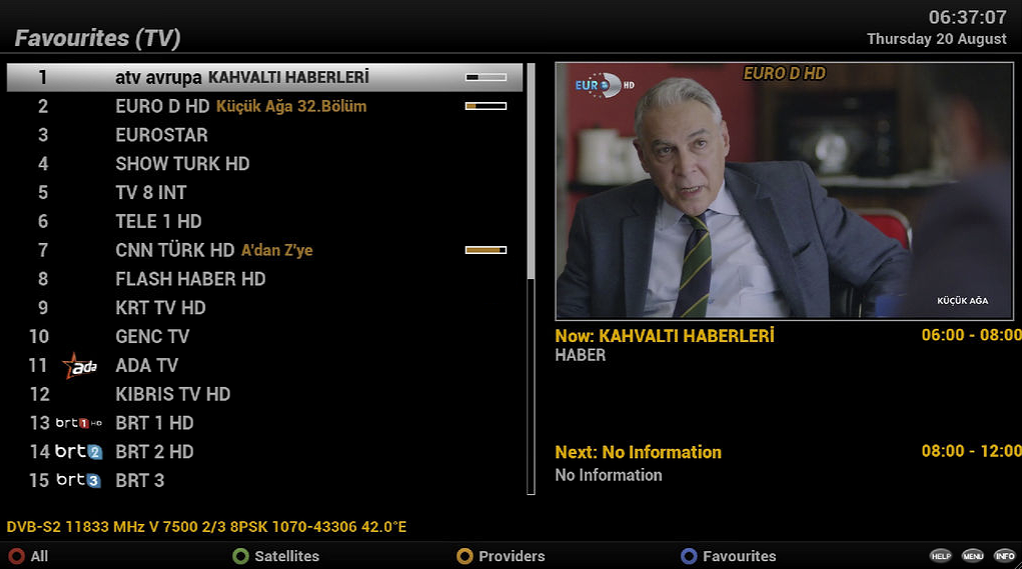Click the ADA TV star logo
Image resolution: width=1022 pixels, height=569 pixels.
[x=80, y=366]
